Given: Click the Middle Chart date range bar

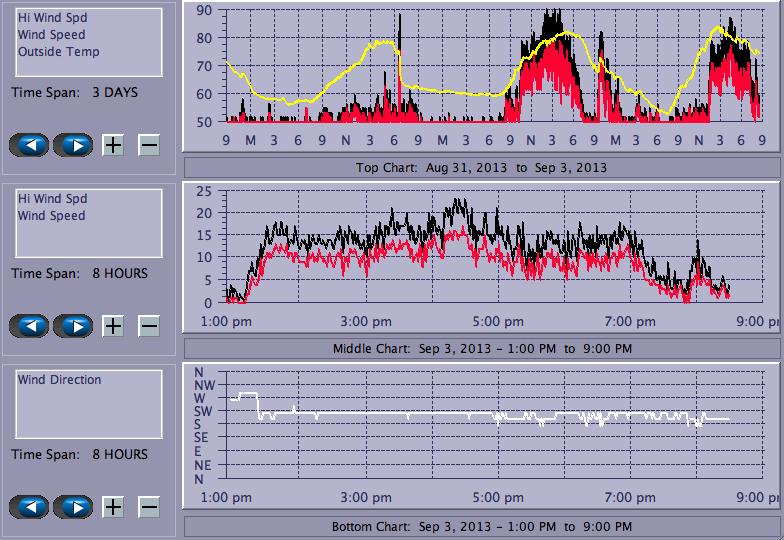Looking at the screenshot, I should 481,348.
